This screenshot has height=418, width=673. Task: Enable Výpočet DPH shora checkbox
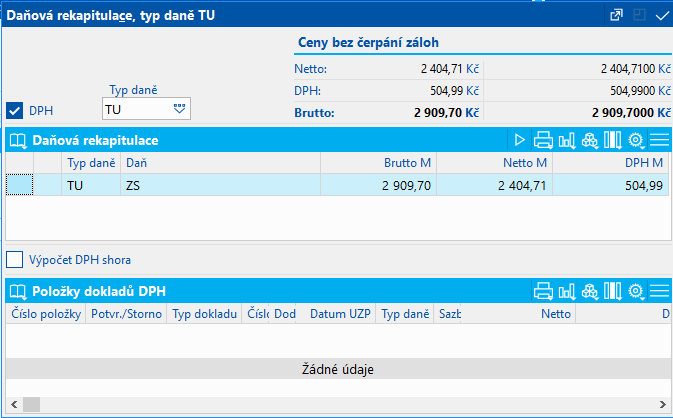[15, 260]
